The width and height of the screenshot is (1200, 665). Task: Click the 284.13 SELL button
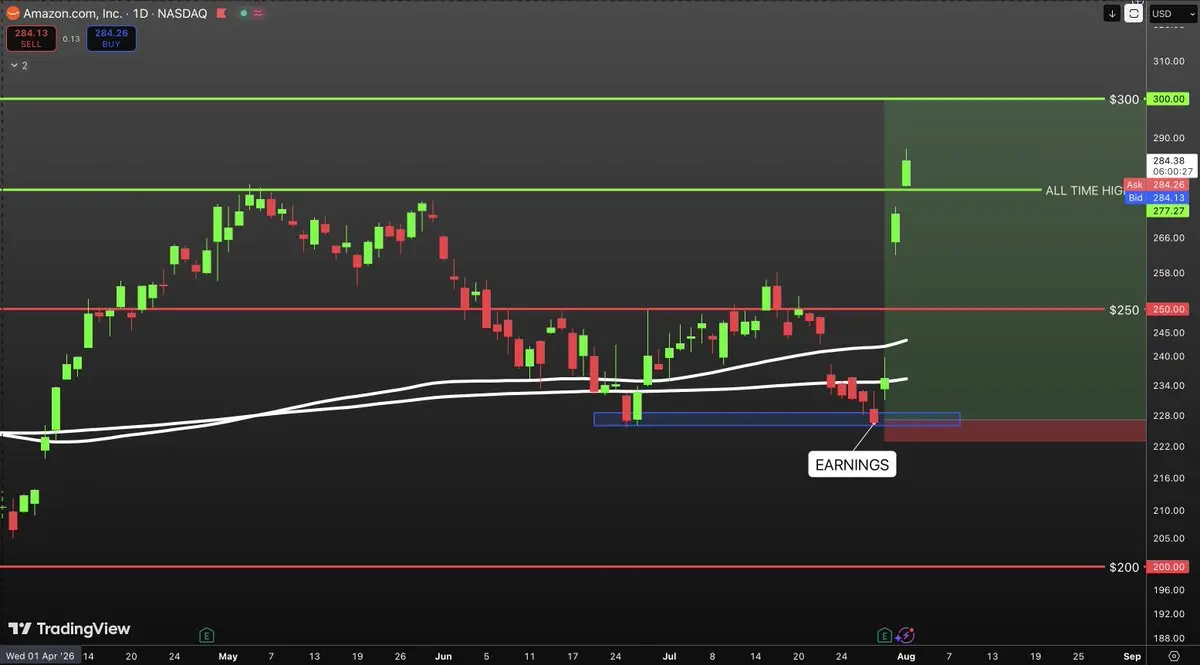(32, 39)
